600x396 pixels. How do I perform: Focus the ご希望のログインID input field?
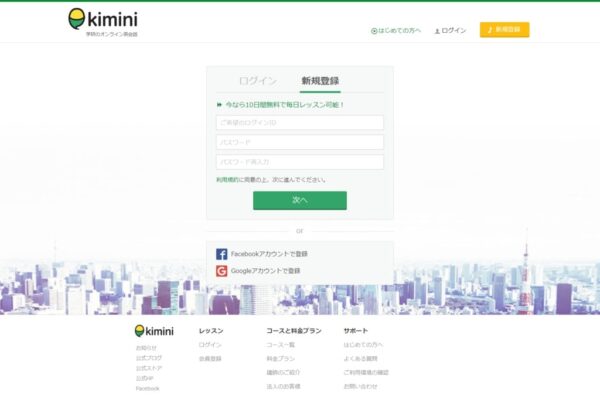[x=300, y=123]
